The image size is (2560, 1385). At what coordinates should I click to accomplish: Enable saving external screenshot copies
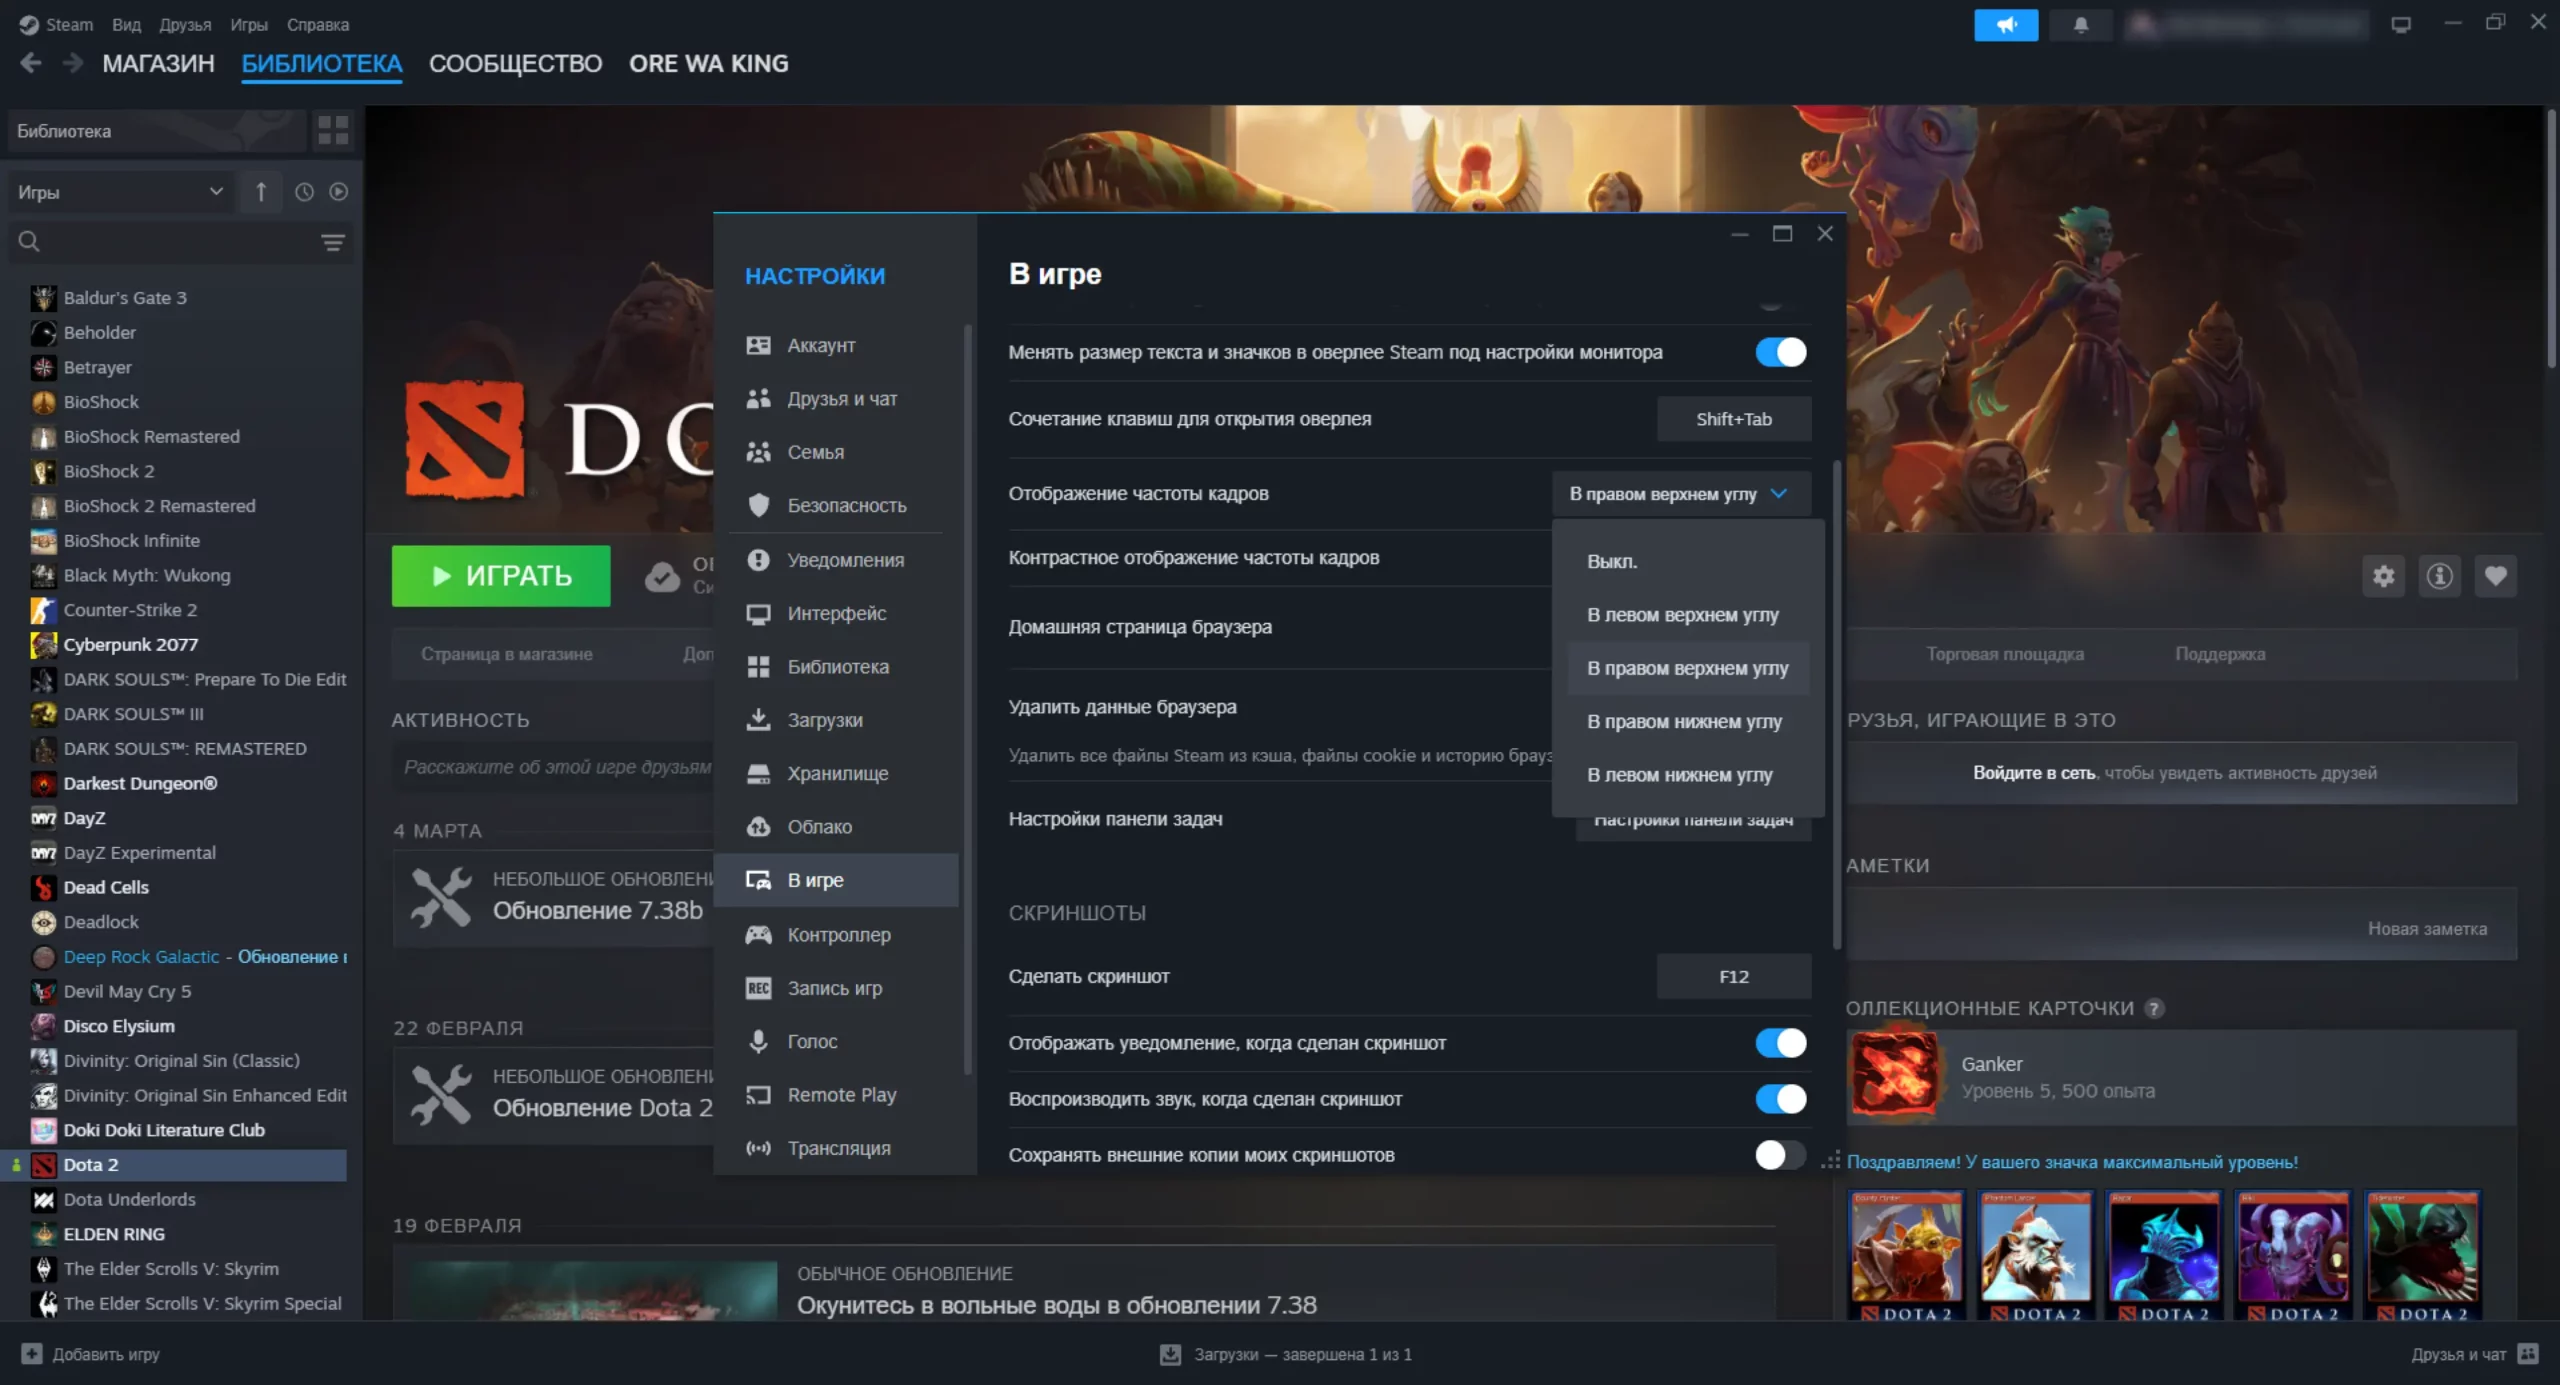1780,1155
